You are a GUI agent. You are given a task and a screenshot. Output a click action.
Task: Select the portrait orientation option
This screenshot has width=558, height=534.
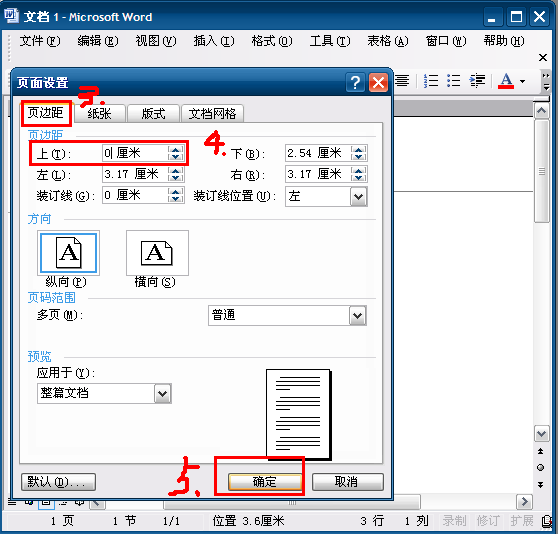(68, 253)
